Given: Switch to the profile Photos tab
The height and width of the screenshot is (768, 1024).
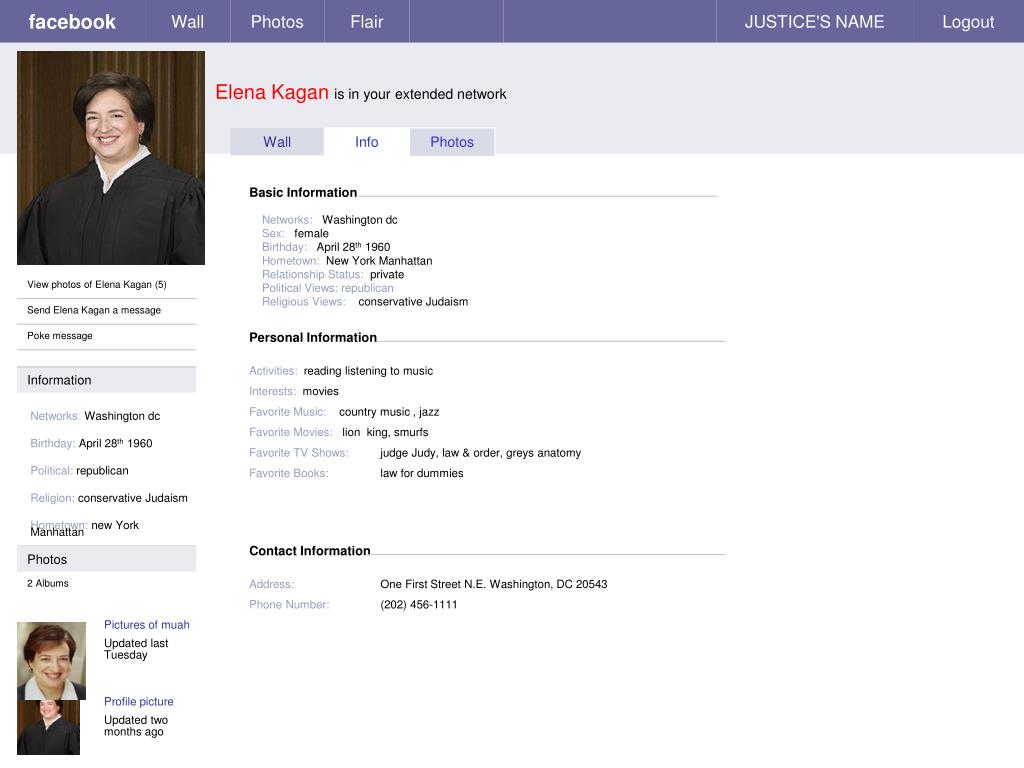Looking at the screenshot, I should click(x=452, y=142).
